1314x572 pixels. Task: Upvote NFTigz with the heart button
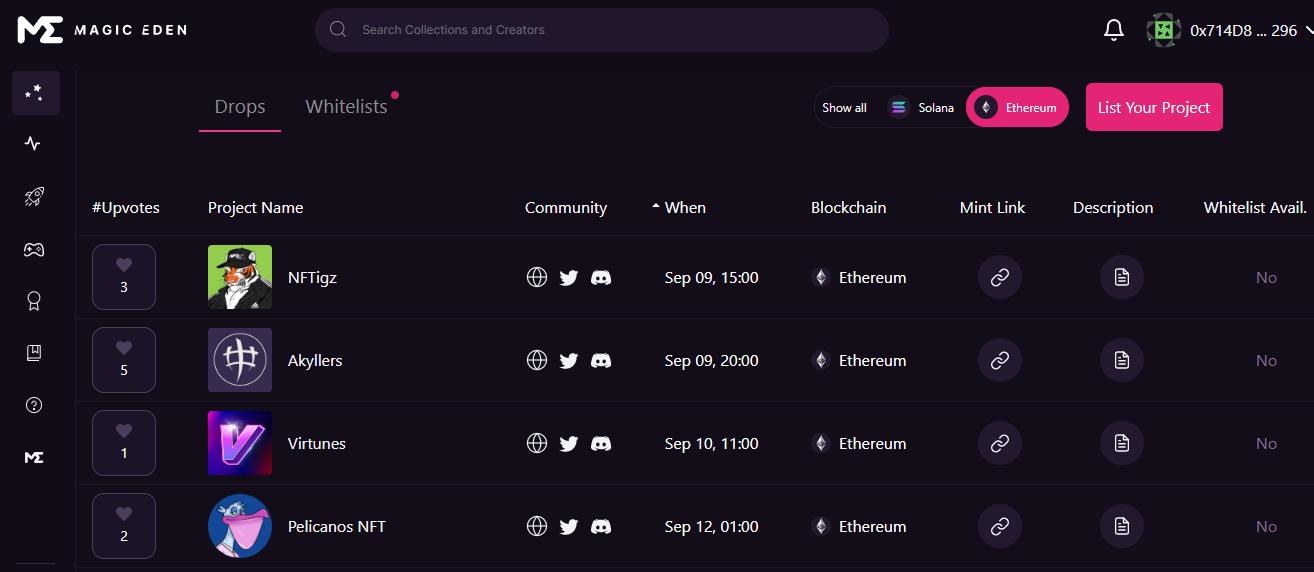pyautogui.click(x=124, y=277)
